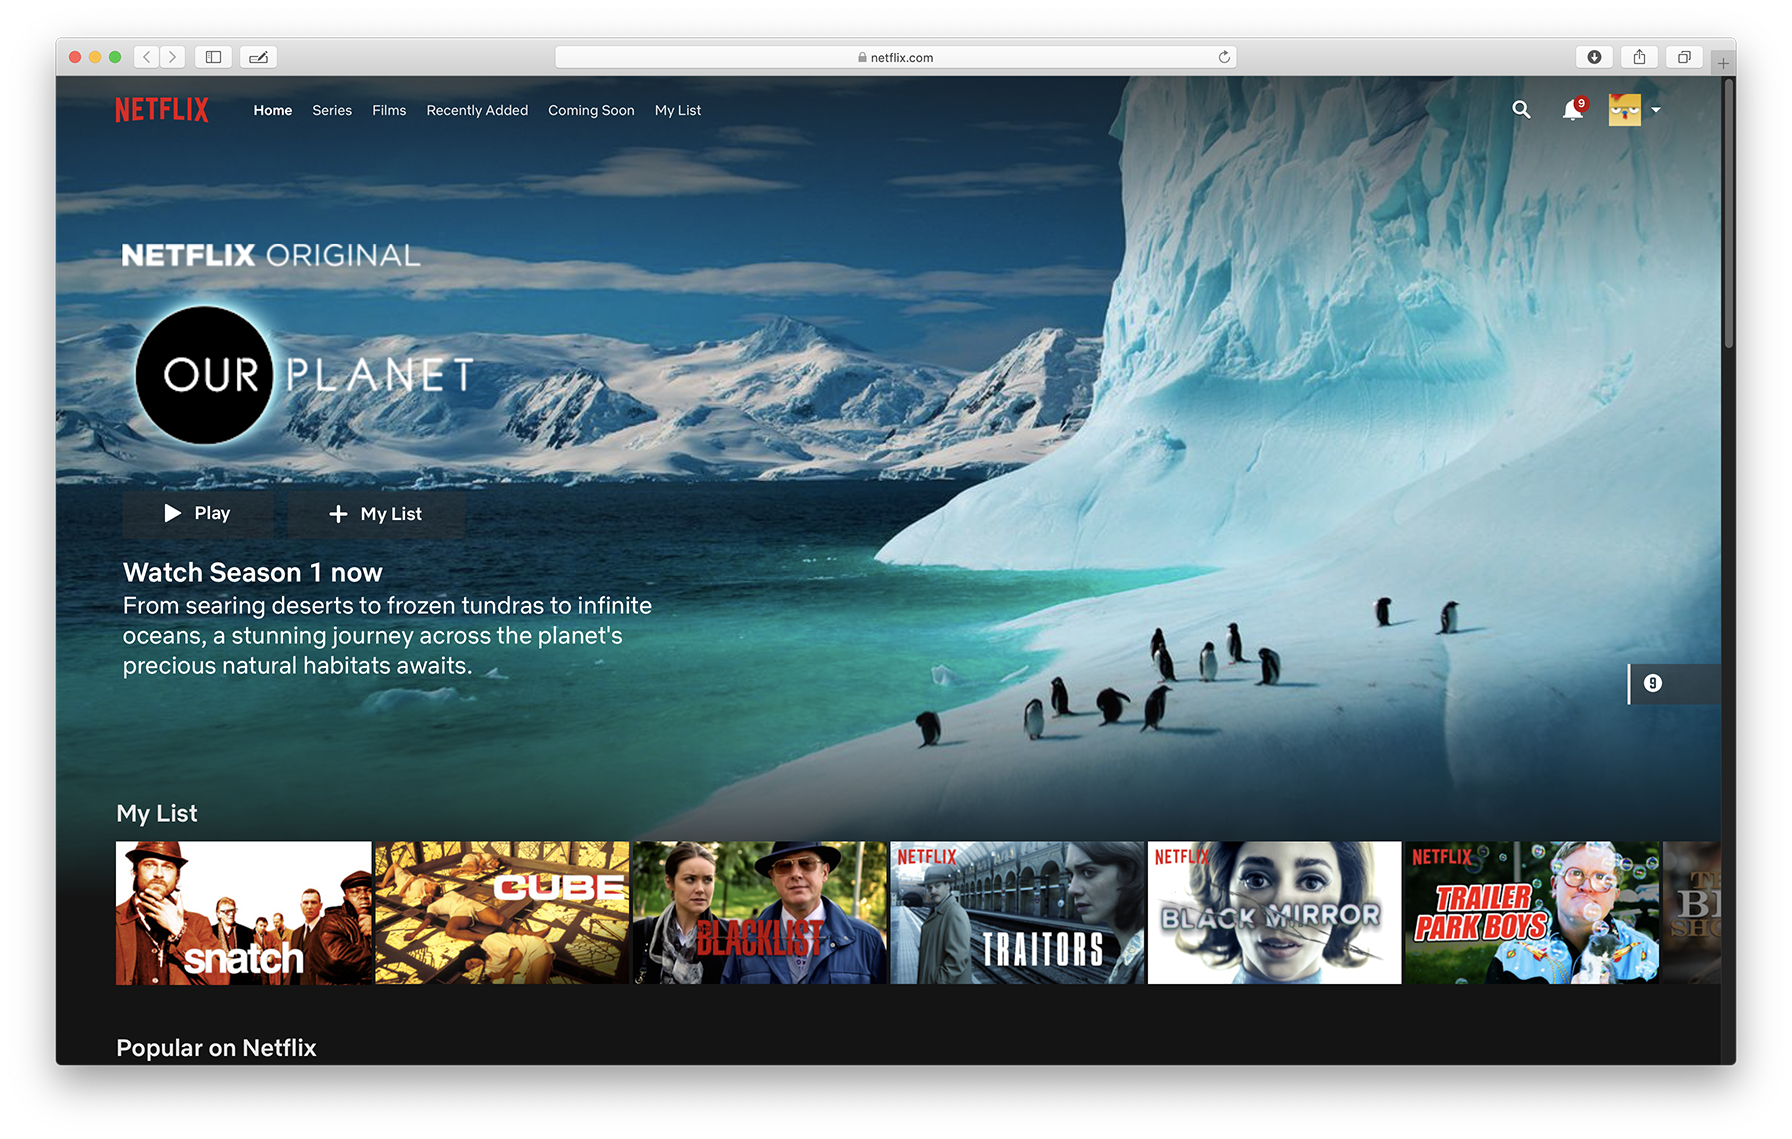Click the Safari annotate toolbar icon
Screen dimensions: 1792x1139
[x=258, y=57]
